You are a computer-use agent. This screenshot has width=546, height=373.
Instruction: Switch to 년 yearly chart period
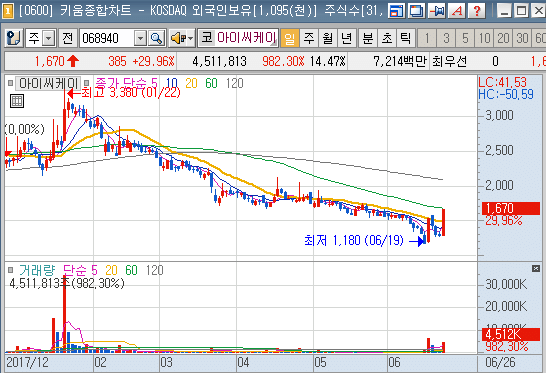(346, 38)
